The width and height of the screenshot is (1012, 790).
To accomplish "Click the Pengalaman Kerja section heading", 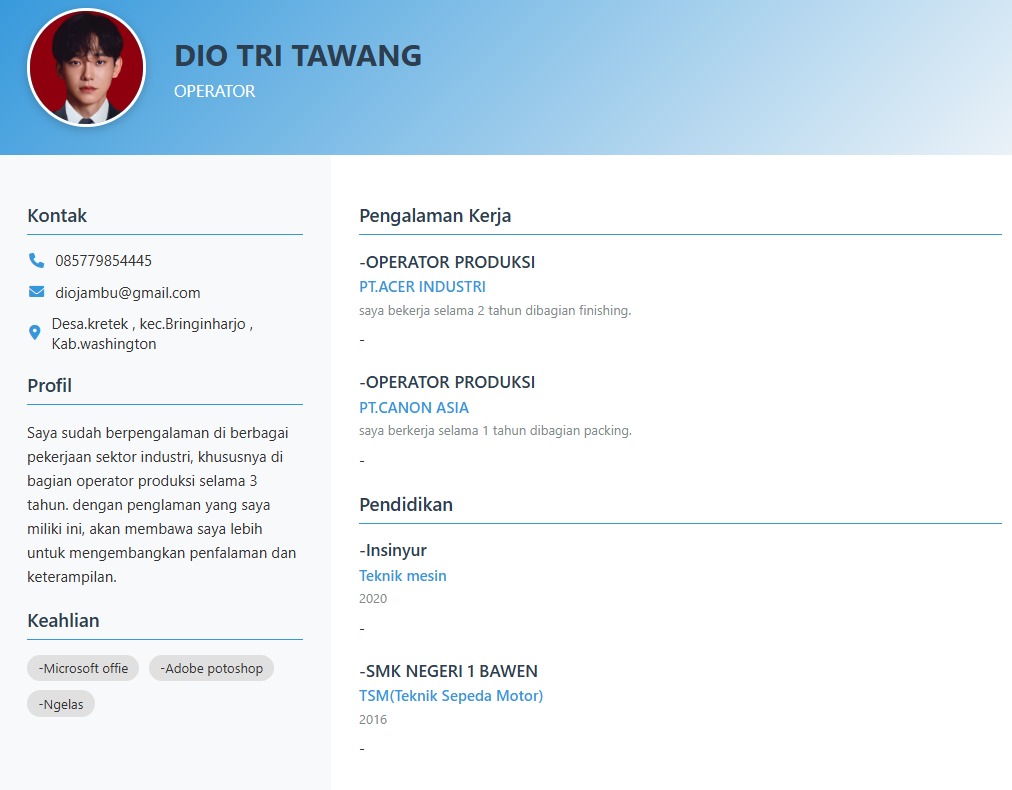I will point(435,215).
